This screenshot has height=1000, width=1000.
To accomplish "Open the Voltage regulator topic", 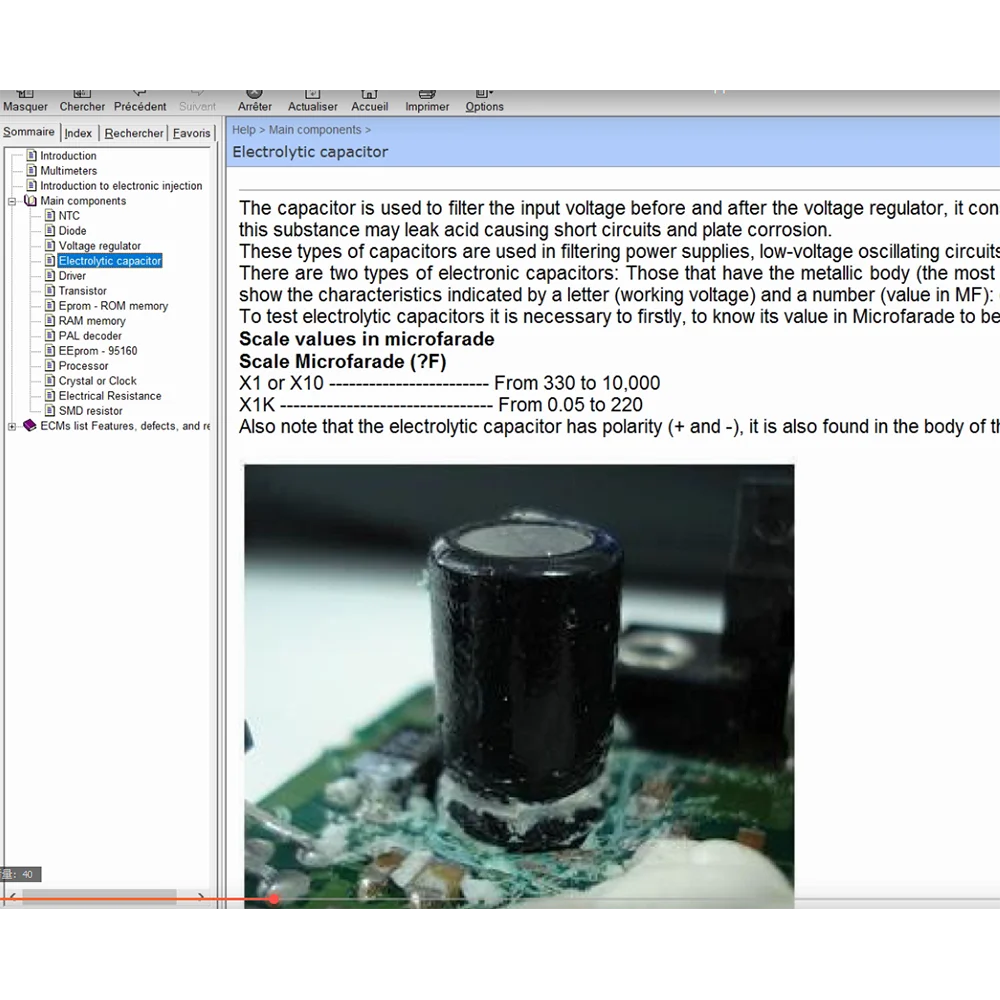I will [99, 246].
